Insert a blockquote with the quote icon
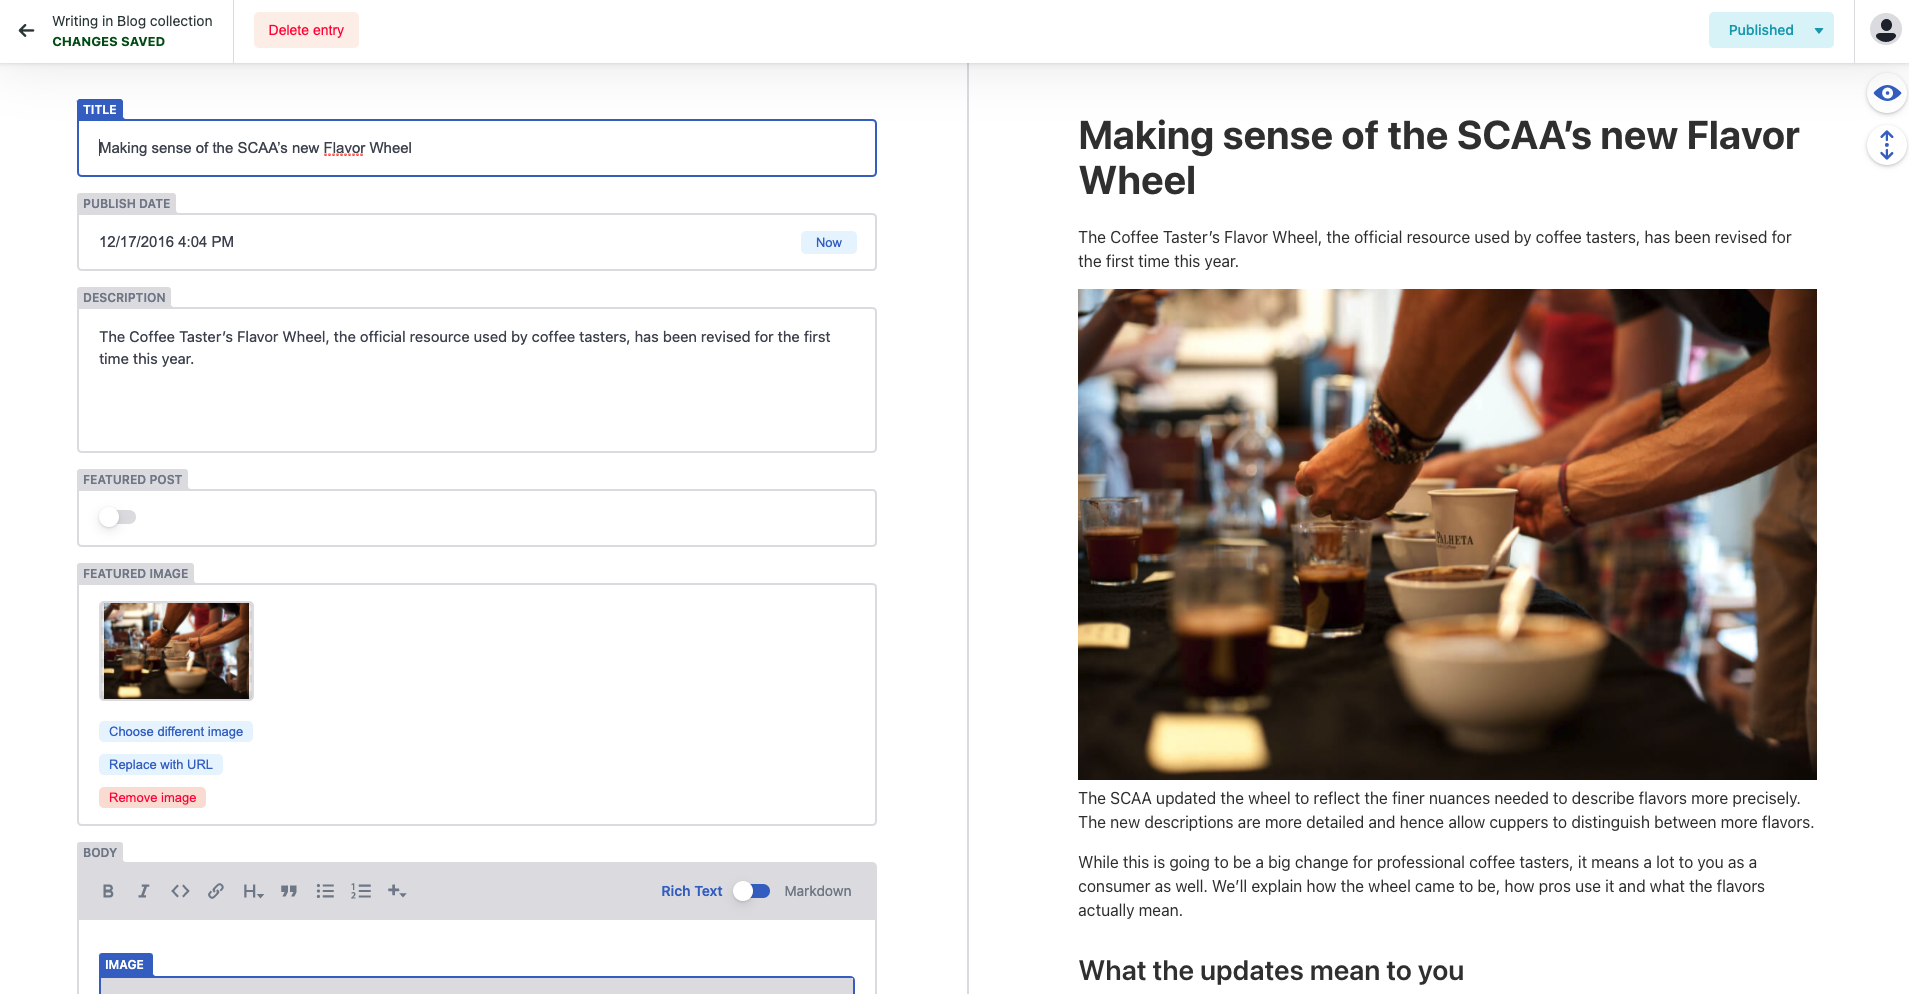1909x994 pixels. click(289, 891)
